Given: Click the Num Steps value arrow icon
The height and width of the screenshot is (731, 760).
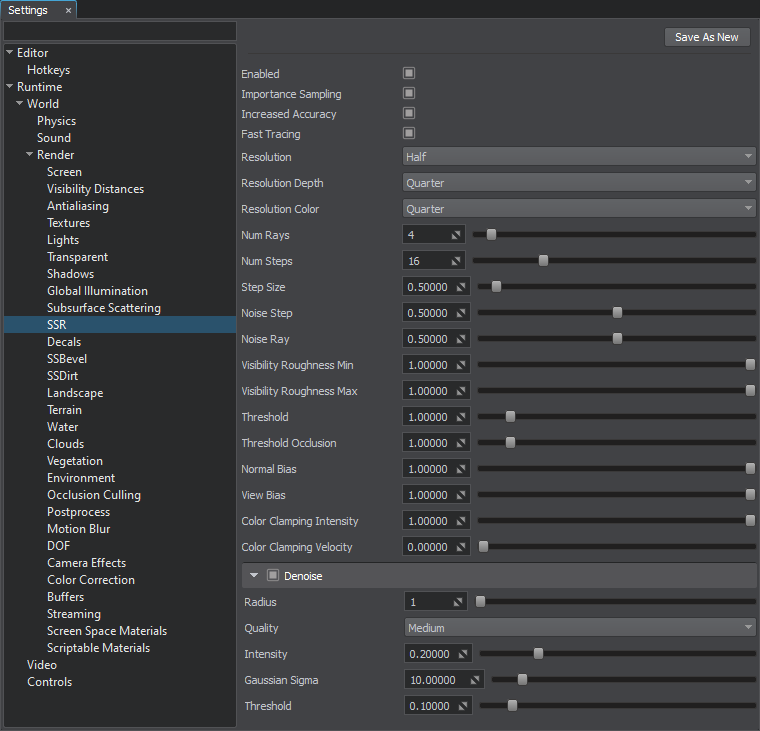Looking at the screenshot, I should tap(456, 261).
